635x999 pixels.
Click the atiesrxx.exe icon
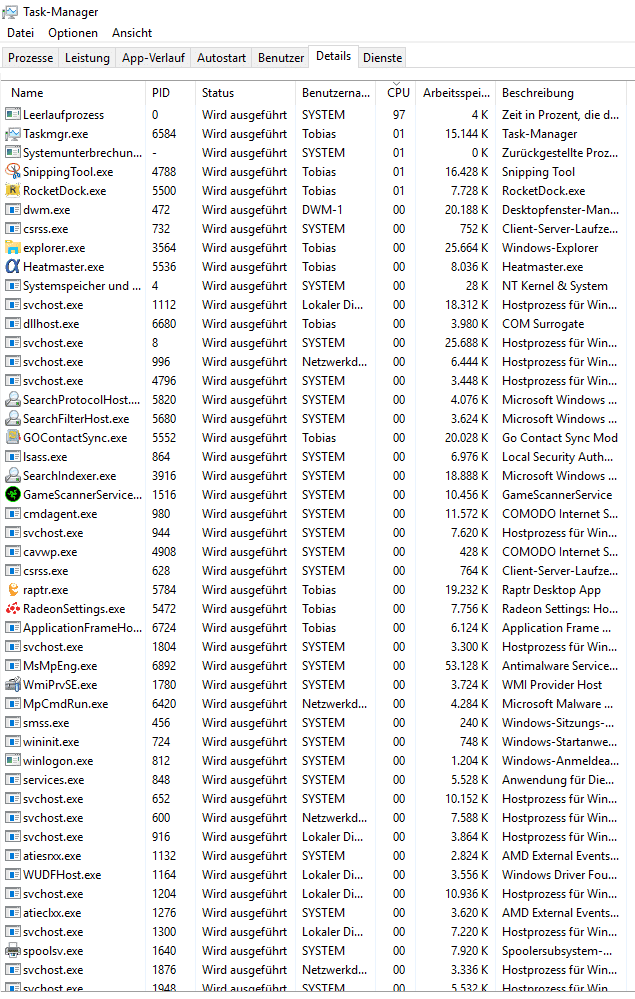(13, 856)
